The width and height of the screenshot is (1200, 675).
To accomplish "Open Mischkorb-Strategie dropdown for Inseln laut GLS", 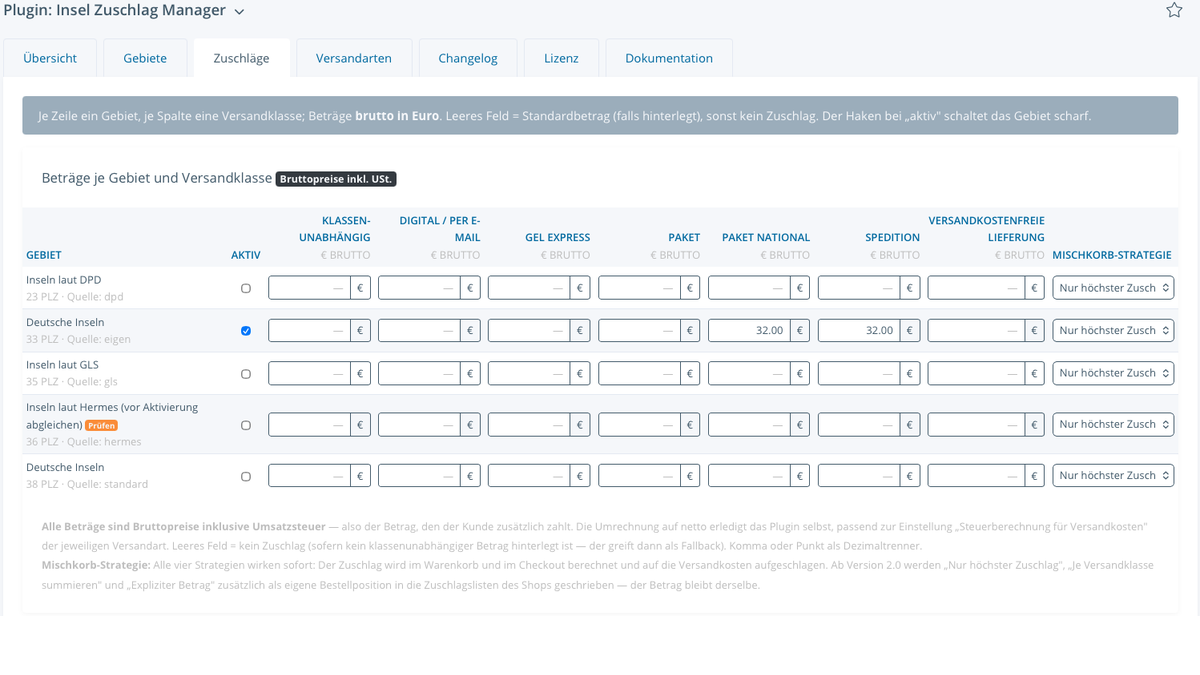I will point(1113,373).
